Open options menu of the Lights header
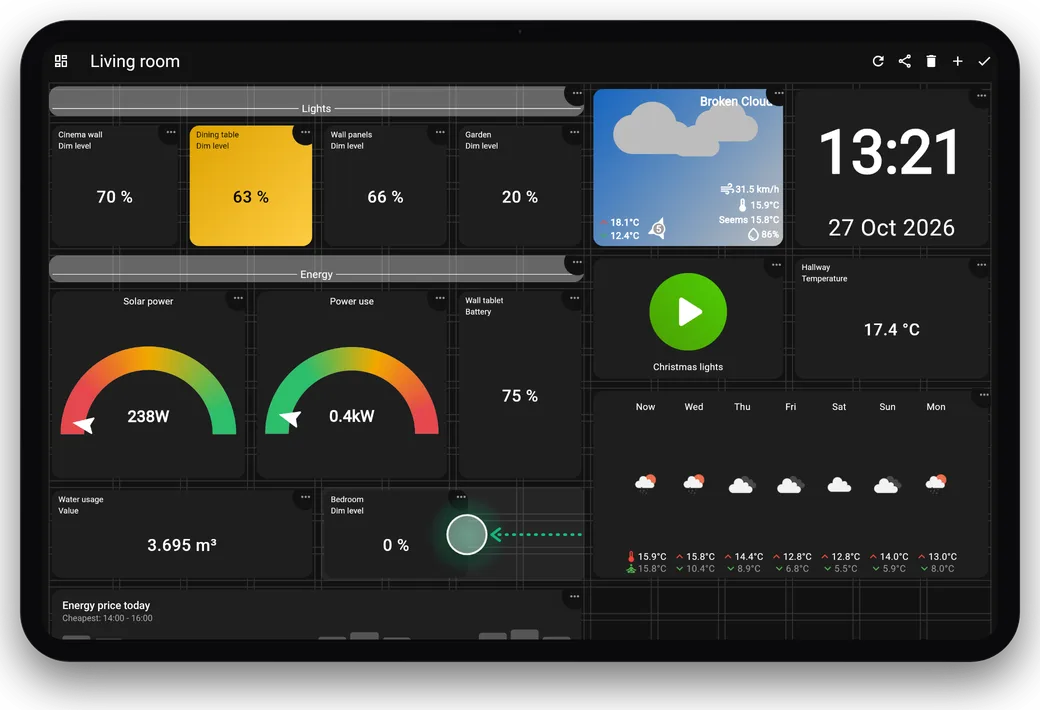Viewport: 1040px width, 710px height. point(577,94)
